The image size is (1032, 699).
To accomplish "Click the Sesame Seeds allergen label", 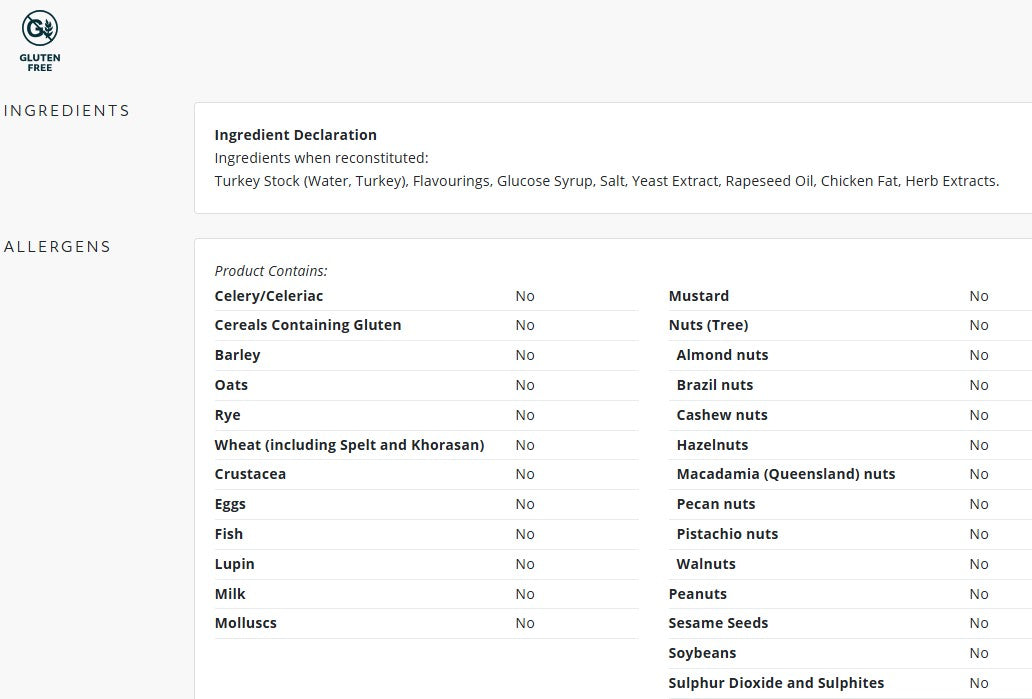I will [718, 623].
